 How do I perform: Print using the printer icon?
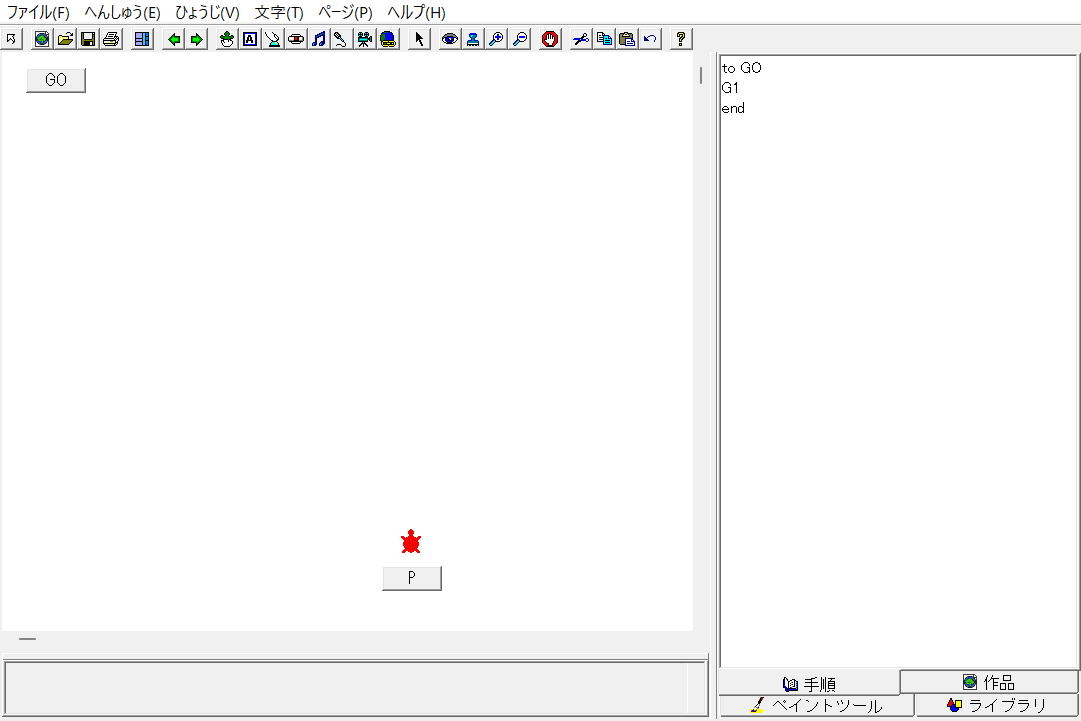click(x=111, y=39)
